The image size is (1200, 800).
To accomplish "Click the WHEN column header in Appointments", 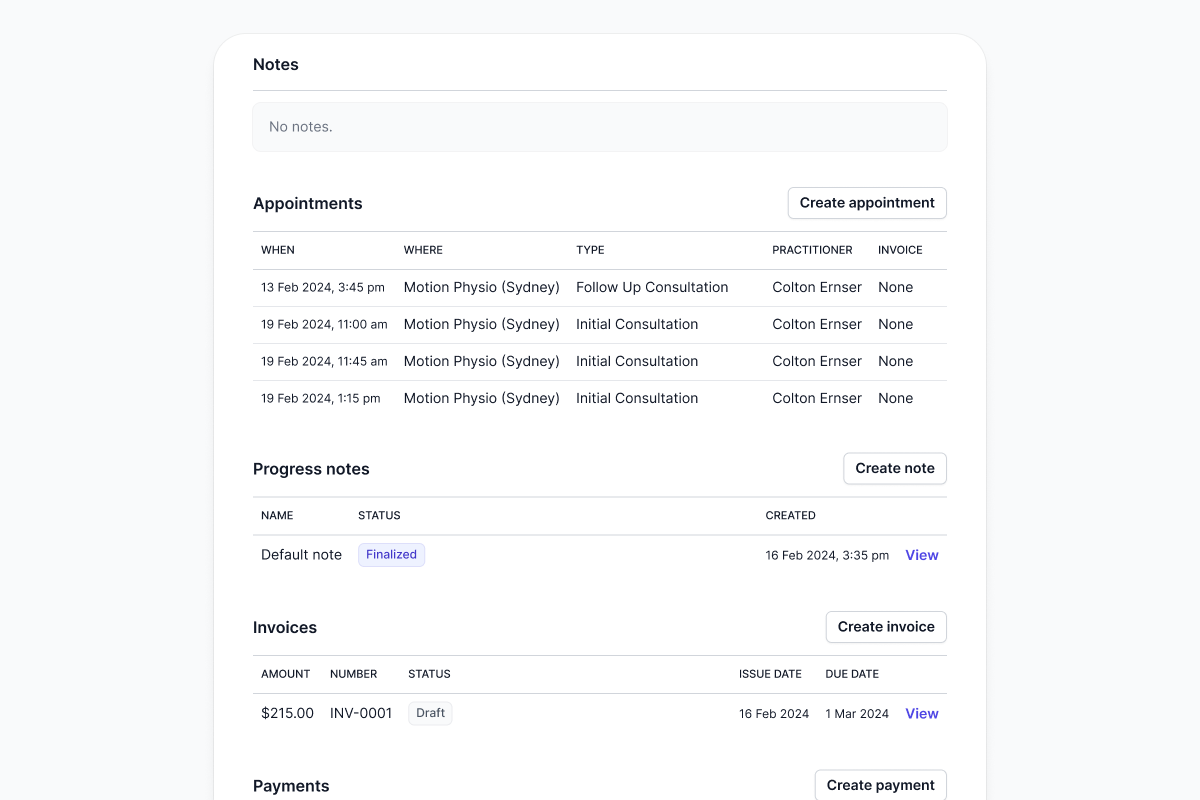I will coord(278,250).
